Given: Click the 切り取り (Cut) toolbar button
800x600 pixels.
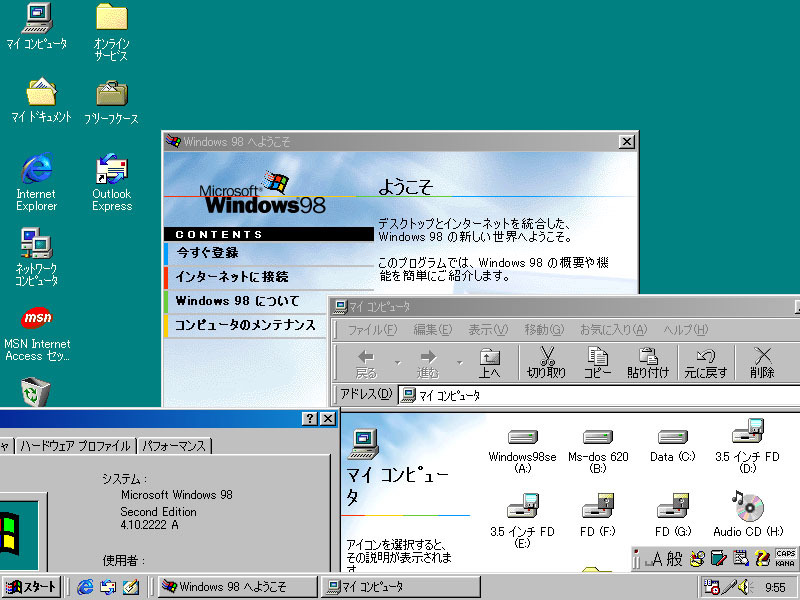Looking at the screenshot, I should coord(546,362).
